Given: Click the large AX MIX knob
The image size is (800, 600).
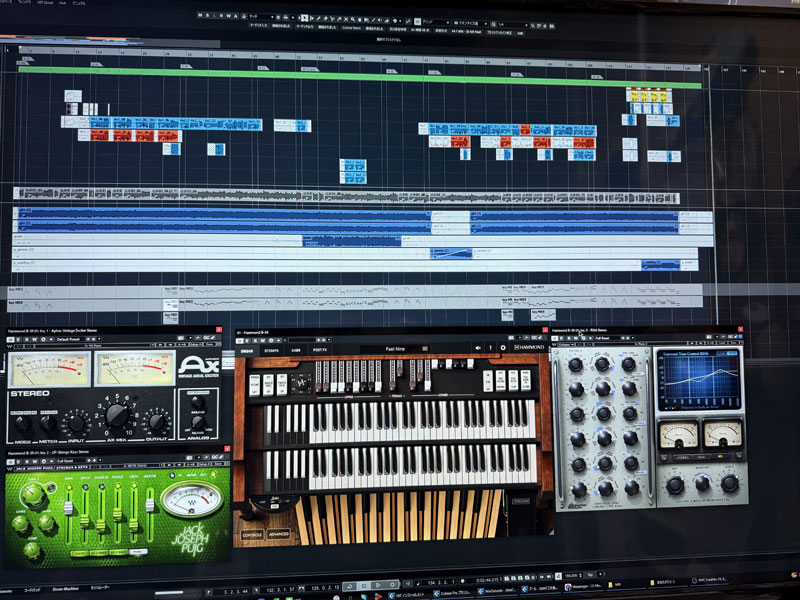Looking at the screenshot, I should 117,415.
